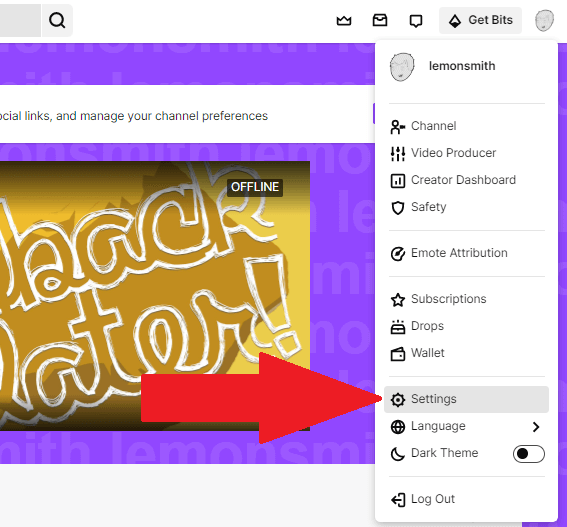Click the Dark Theme label
This screenshot has width=567, height=527.
point(444,453)
